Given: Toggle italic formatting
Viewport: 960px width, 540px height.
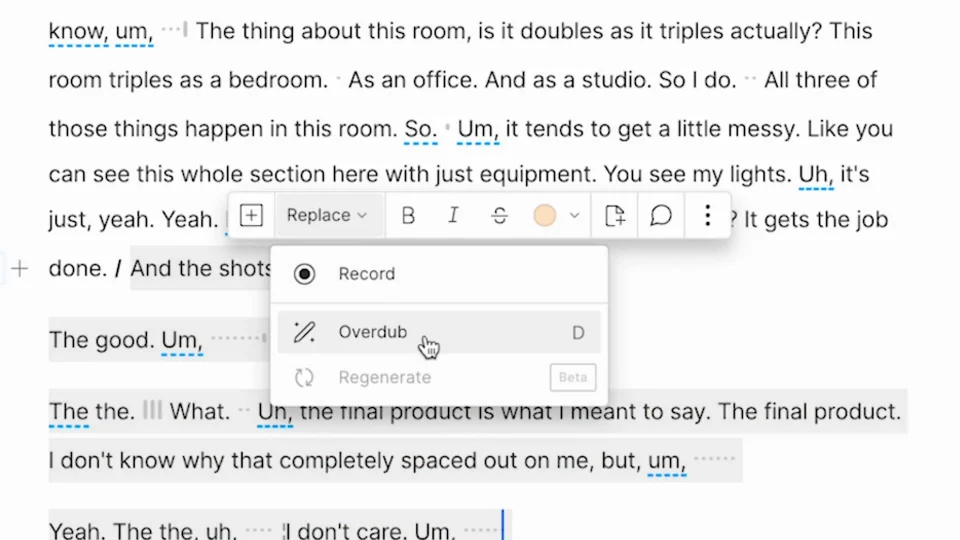Looking at the screenshot, I should [x=453, y=216].
